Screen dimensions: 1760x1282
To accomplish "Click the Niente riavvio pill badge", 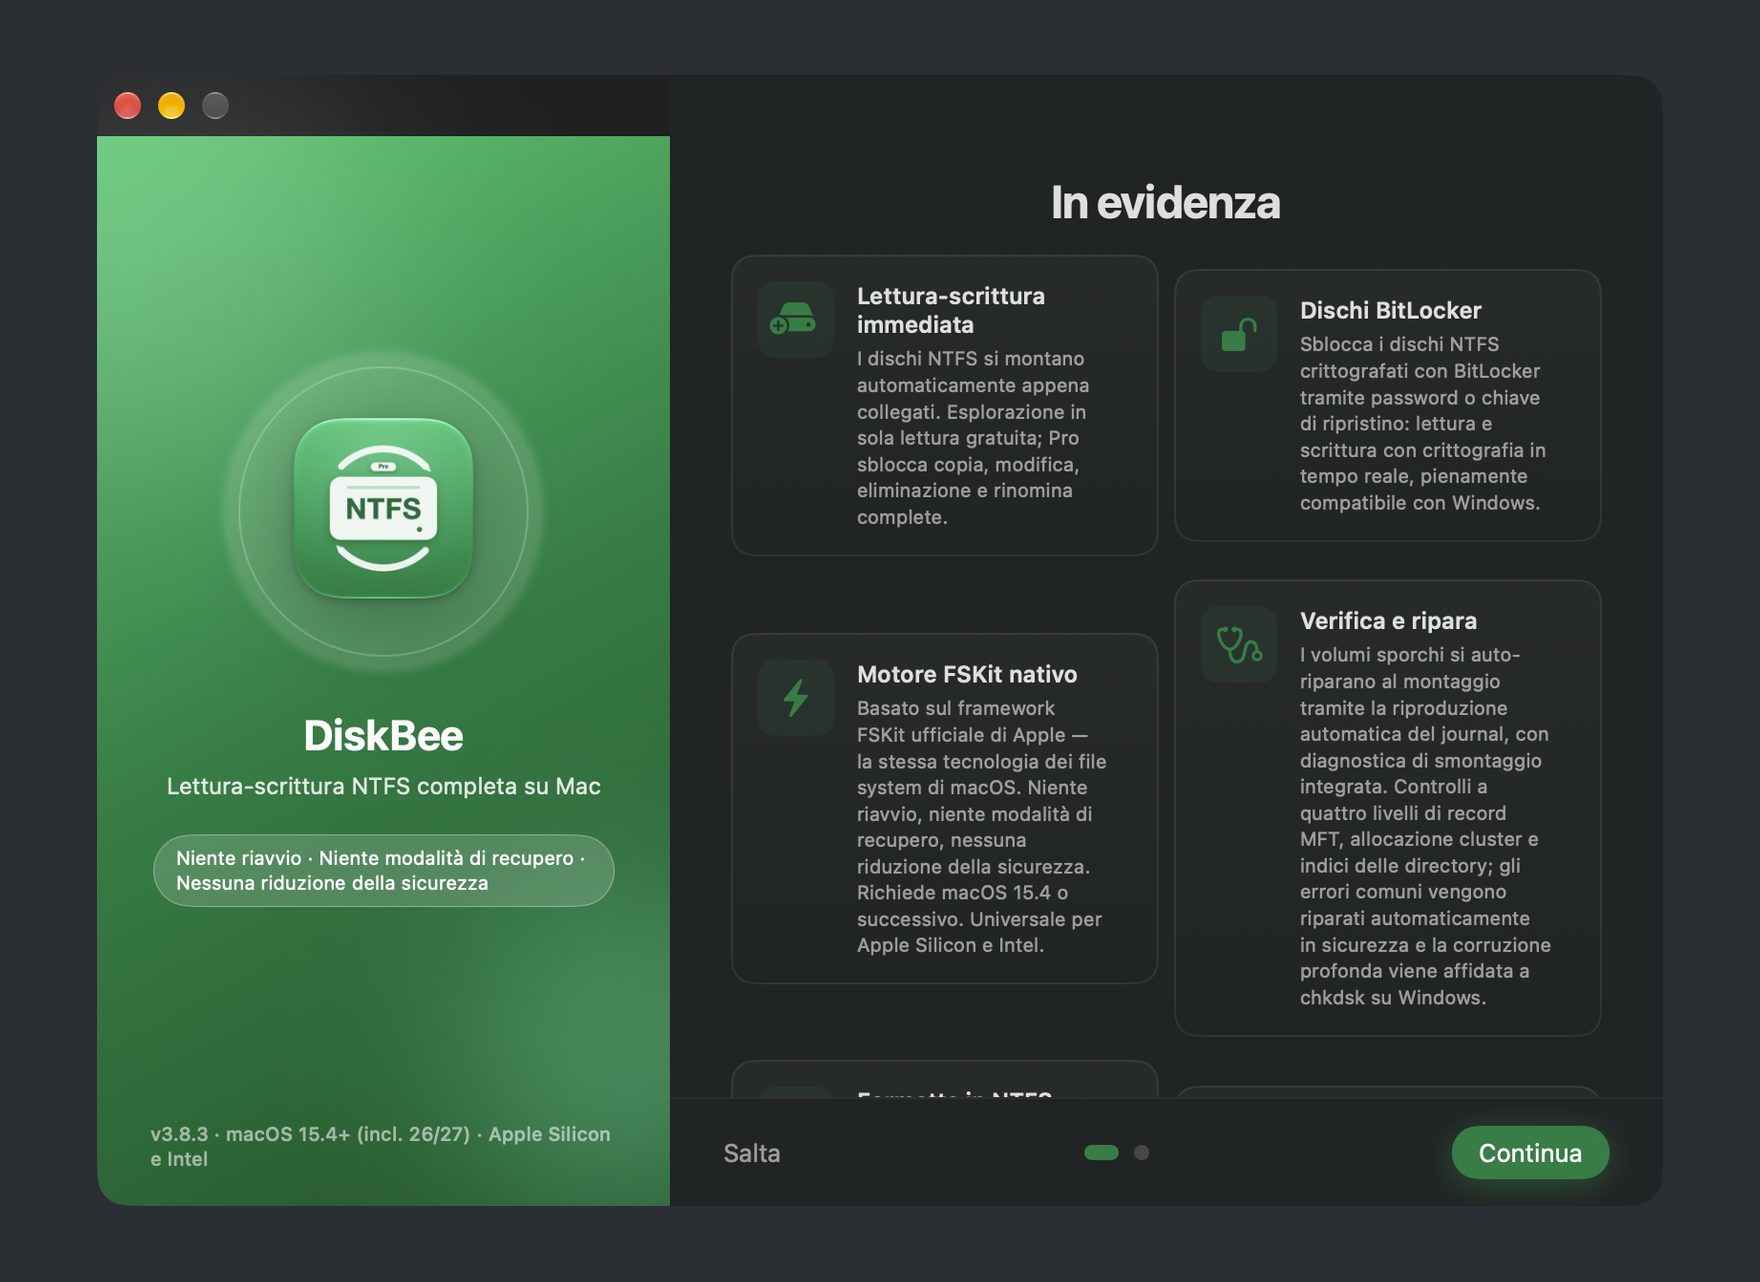I will click(383, 870).
